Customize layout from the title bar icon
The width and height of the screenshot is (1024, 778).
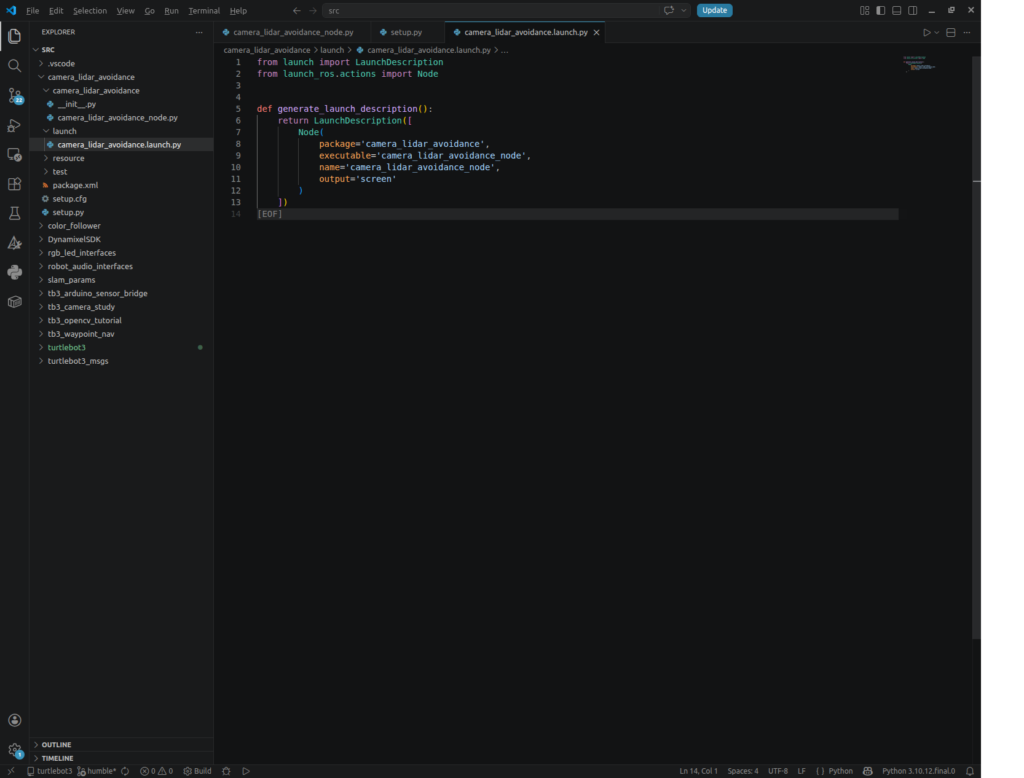point(865,10)
